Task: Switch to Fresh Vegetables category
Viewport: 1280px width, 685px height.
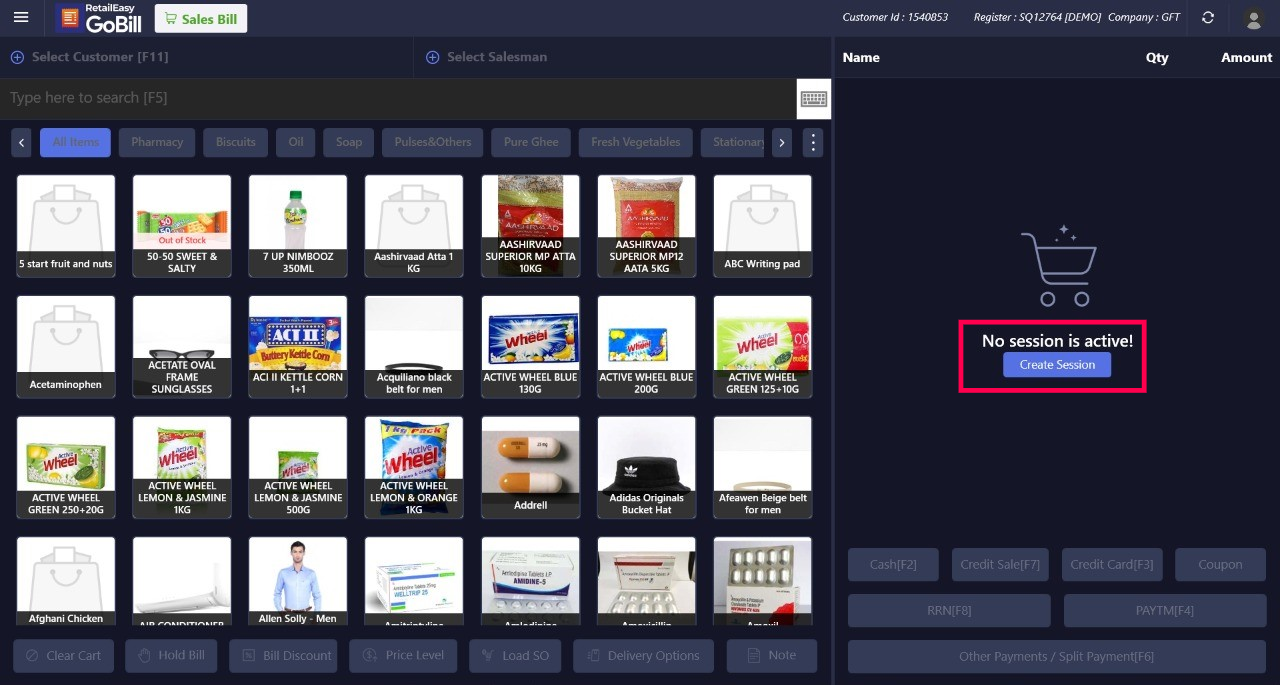Action: click(636, 142)
